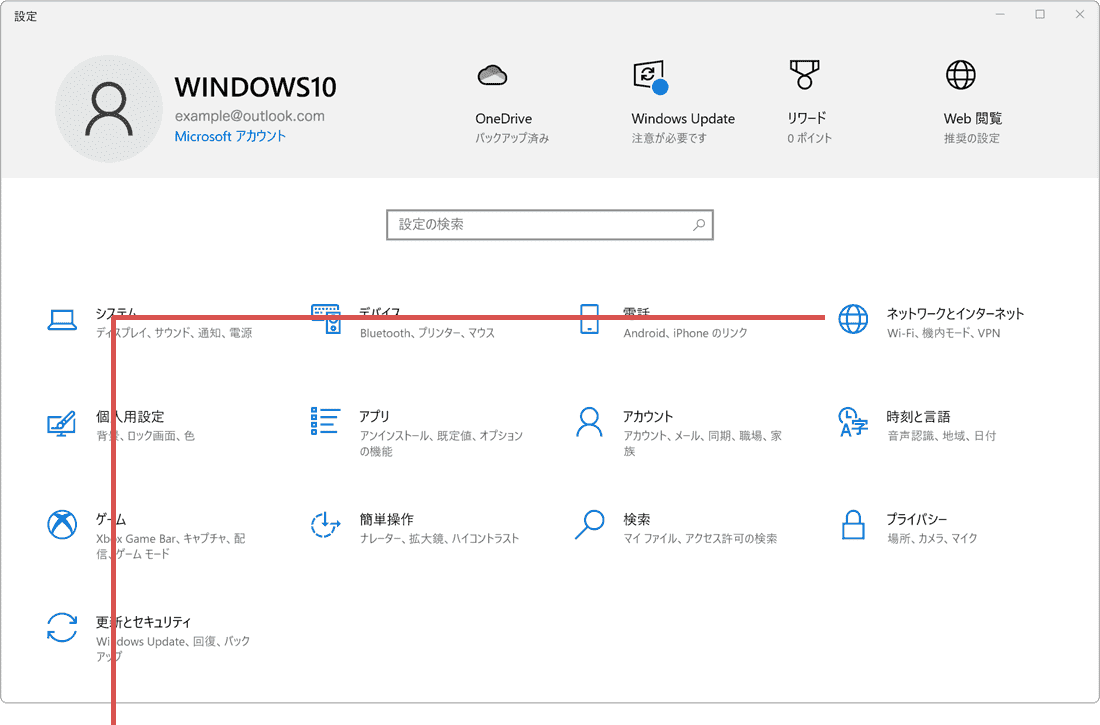This screenshot has width=1100, height=725.
Task: Click the 設定の検索 search box
Action: tap(550, 224)
